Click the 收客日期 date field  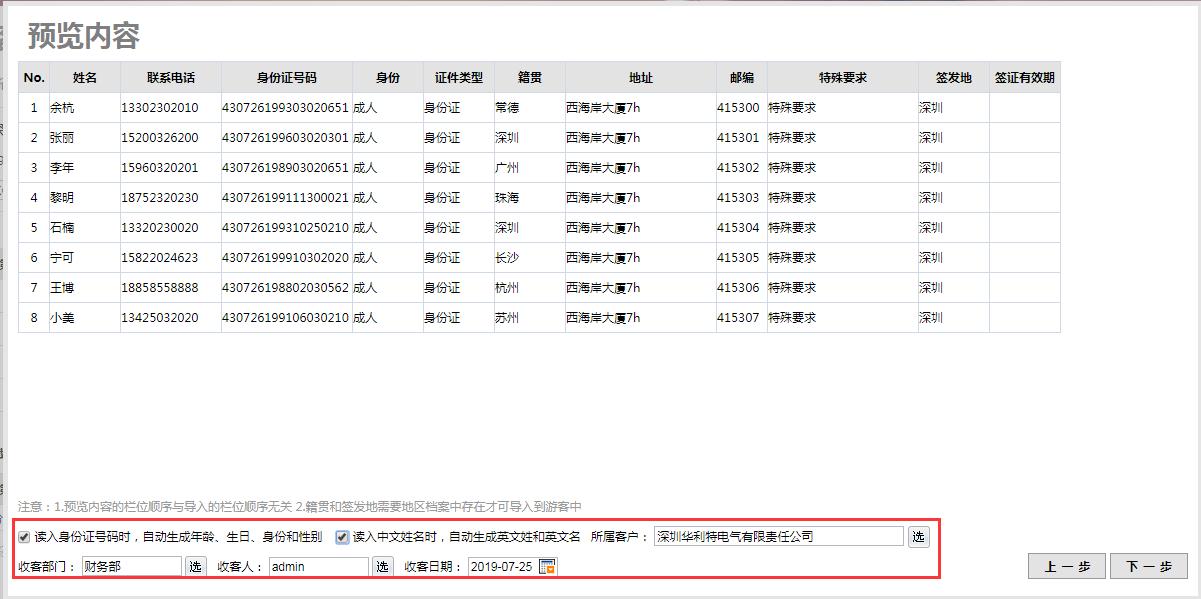502,567
